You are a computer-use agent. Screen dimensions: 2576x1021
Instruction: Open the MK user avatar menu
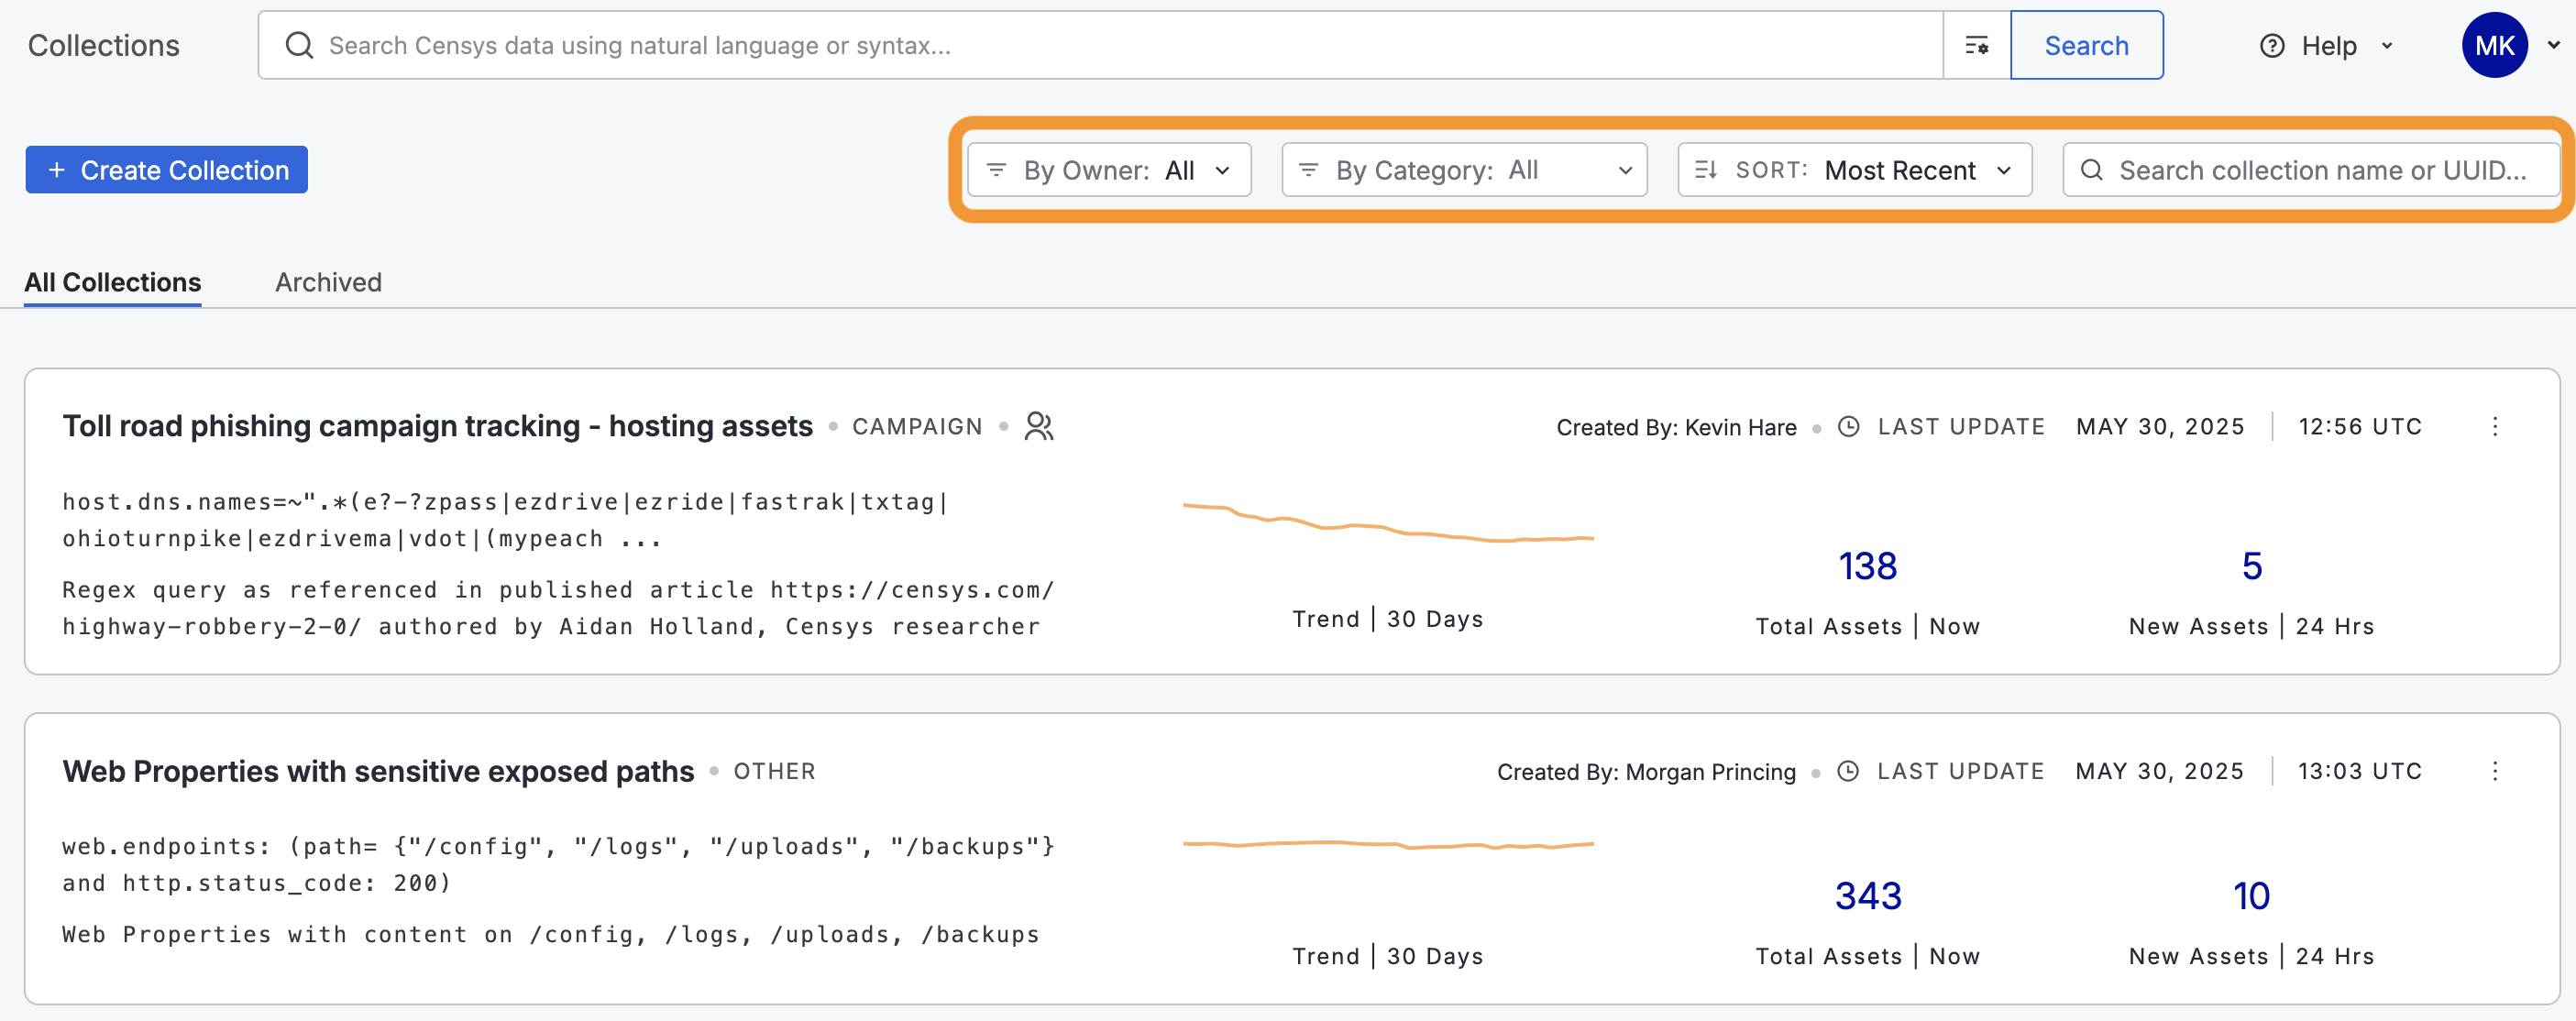point(2494,46)
